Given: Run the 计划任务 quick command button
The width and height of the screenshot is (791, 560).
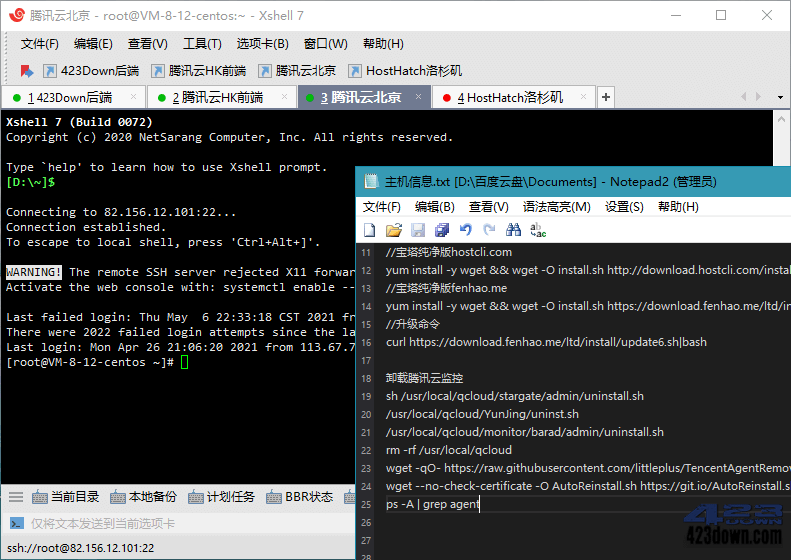Looking at the screenshot, I should point(221,497).
